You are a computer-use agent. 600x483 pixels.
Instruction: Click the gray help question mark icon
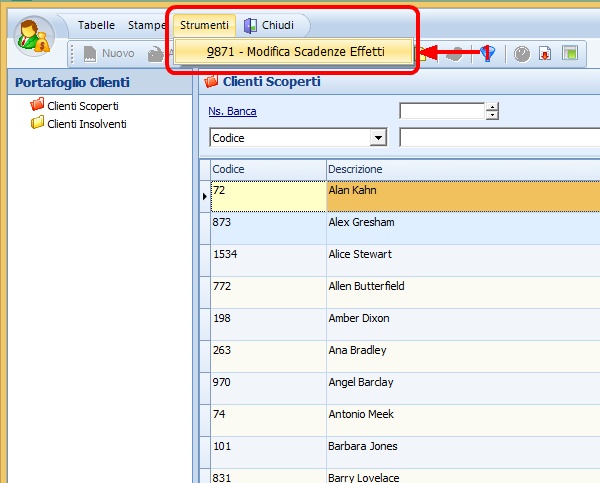pyautogui.click(x=521, y=54)
